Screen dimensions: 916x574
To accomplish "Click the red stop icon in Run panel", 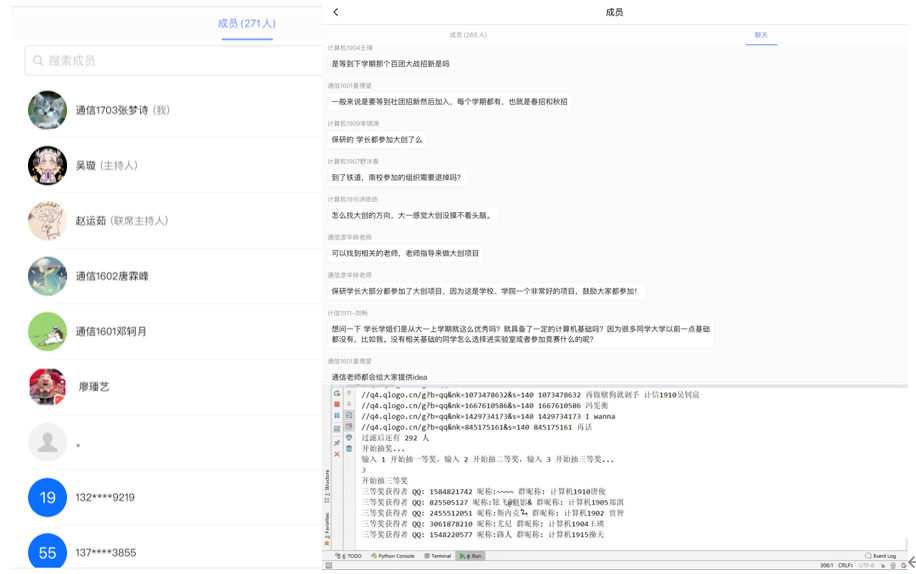I will 337,405.
